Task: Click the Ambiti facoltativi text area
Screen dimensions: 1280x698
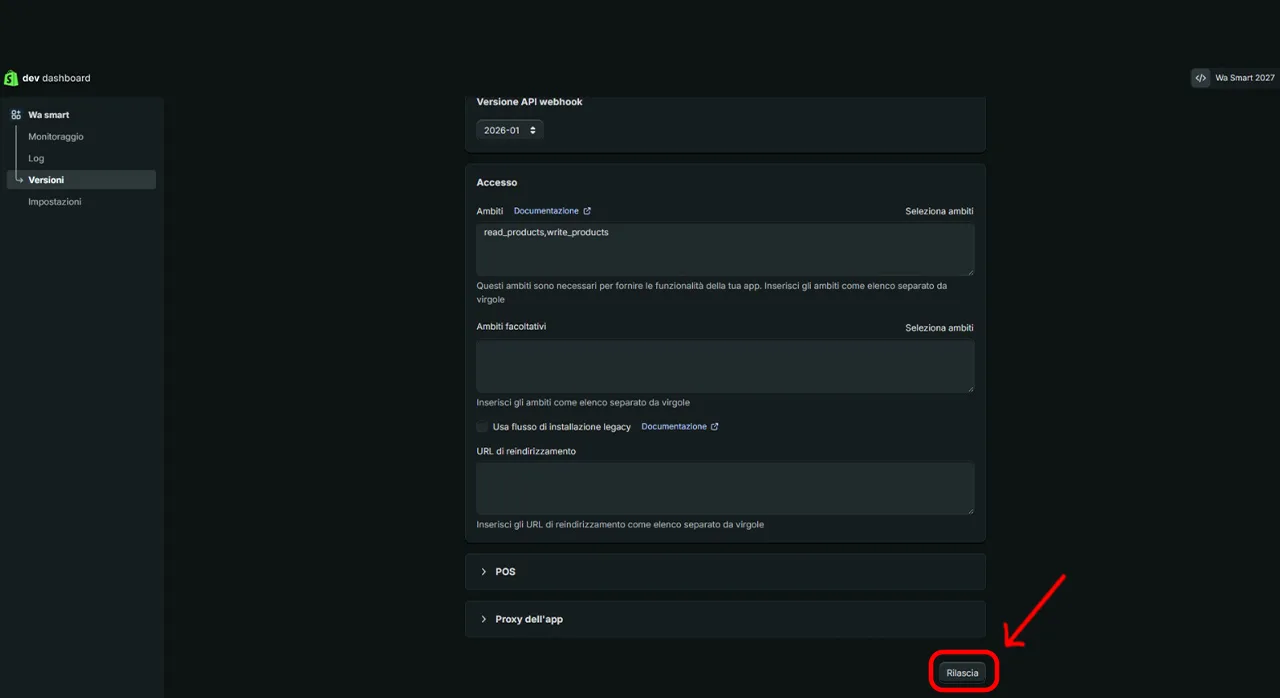Action: click(x=725, y=366)
